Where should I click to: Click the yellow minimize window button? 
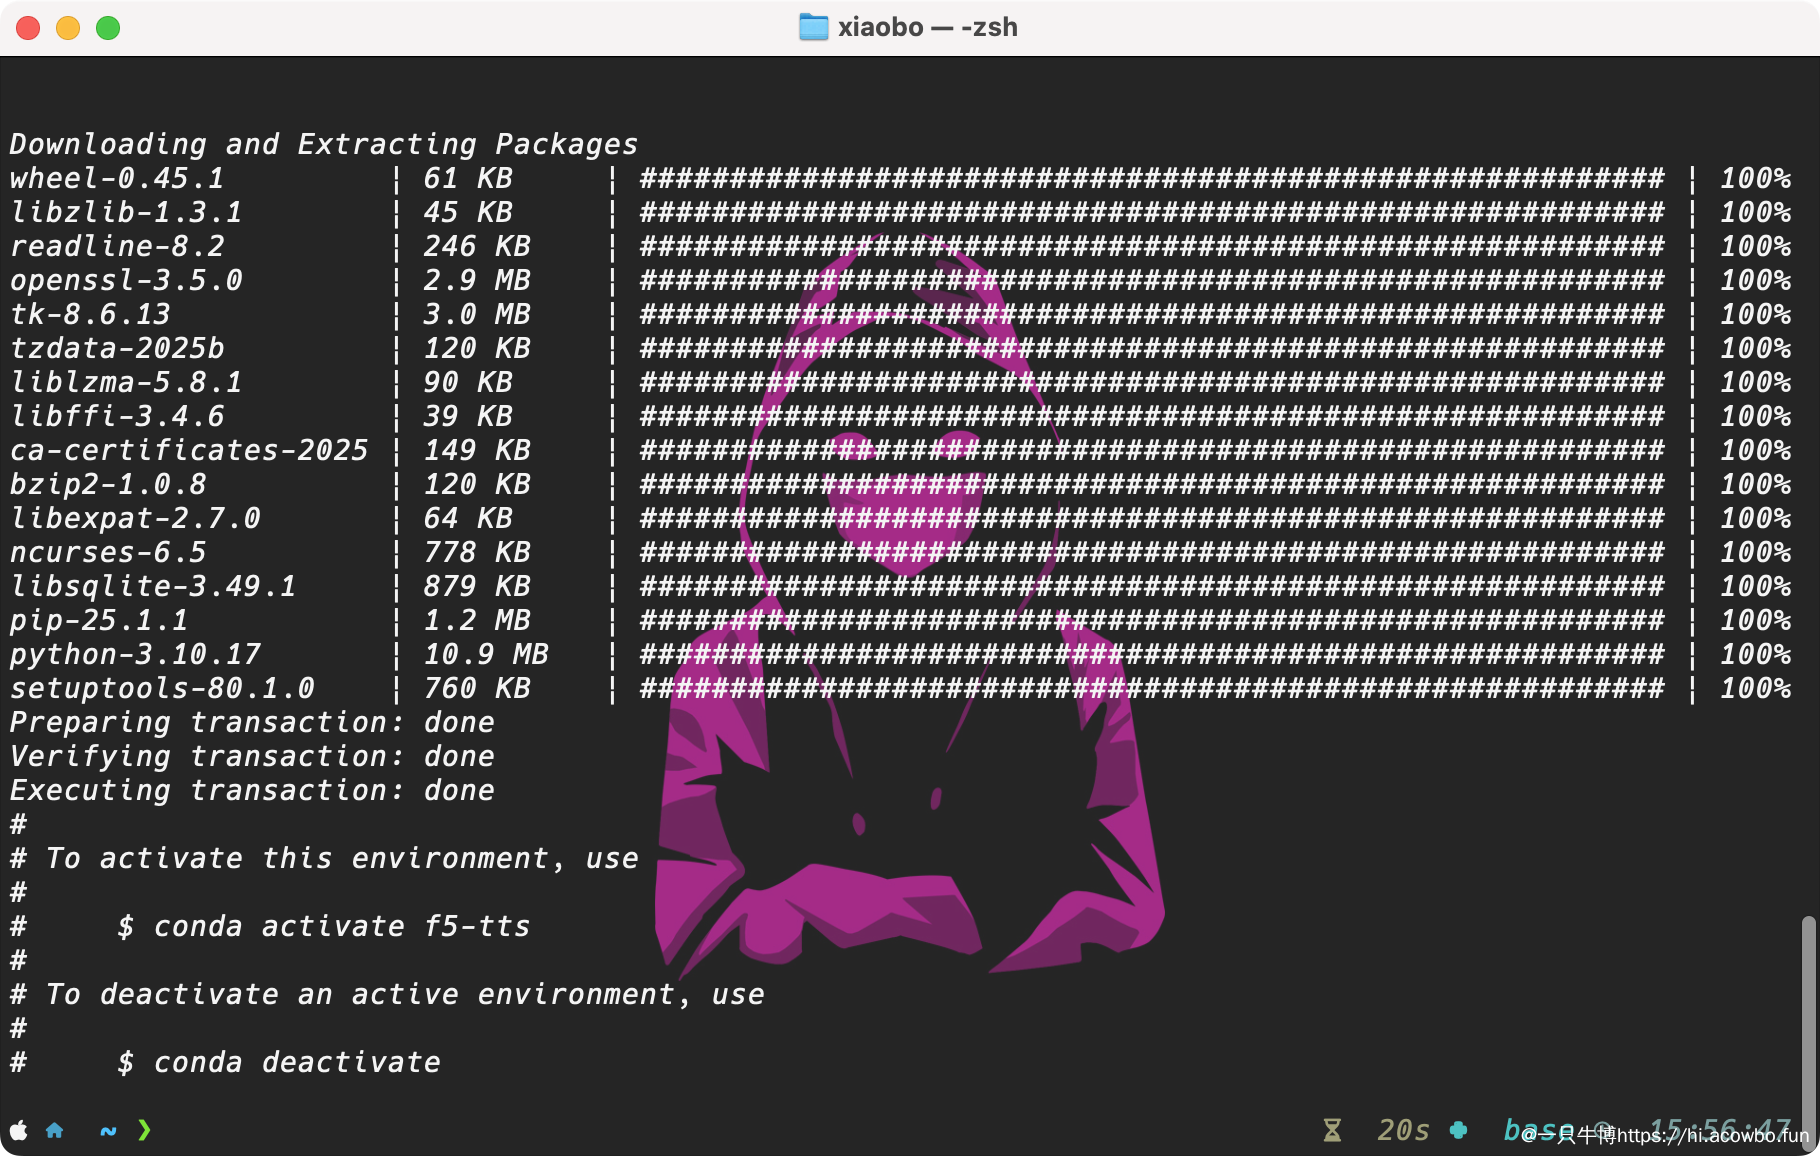[x=68, y=28]
